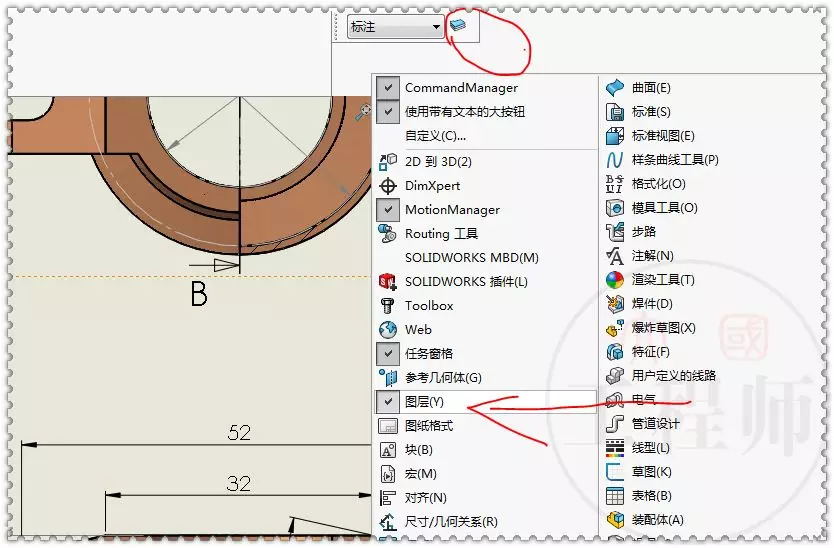Select the 焊件(D) weldments icon
The width and height of the screenshot is (834, 548).
coord(615,304)
